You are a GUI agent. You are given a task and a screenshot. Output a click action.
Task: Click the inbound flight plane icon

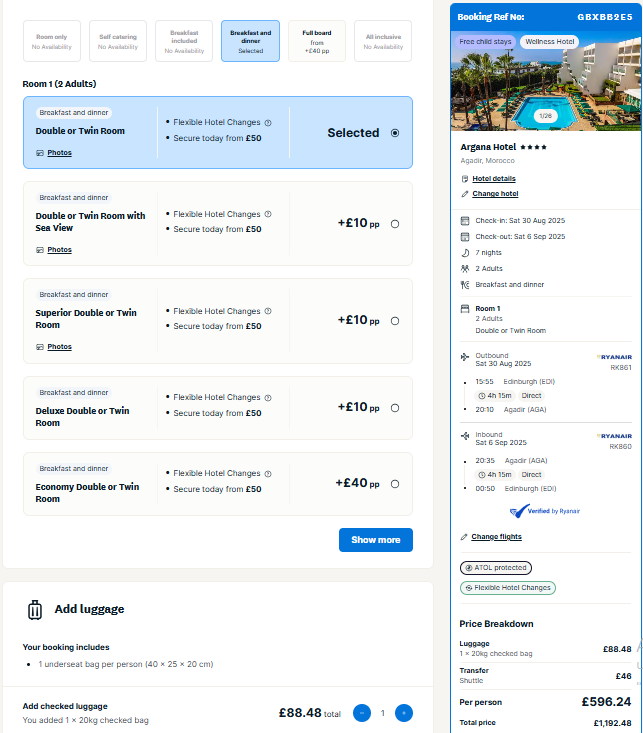465,436
